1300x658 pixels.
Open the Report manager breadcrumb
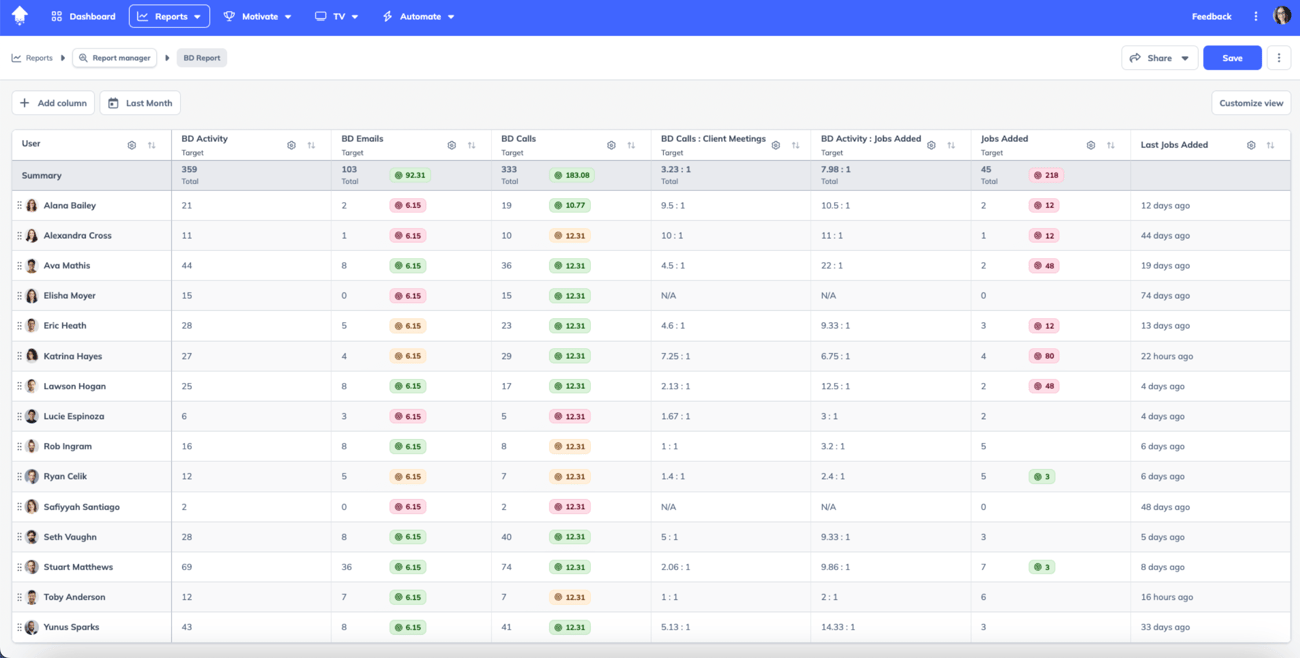[113, 57]
